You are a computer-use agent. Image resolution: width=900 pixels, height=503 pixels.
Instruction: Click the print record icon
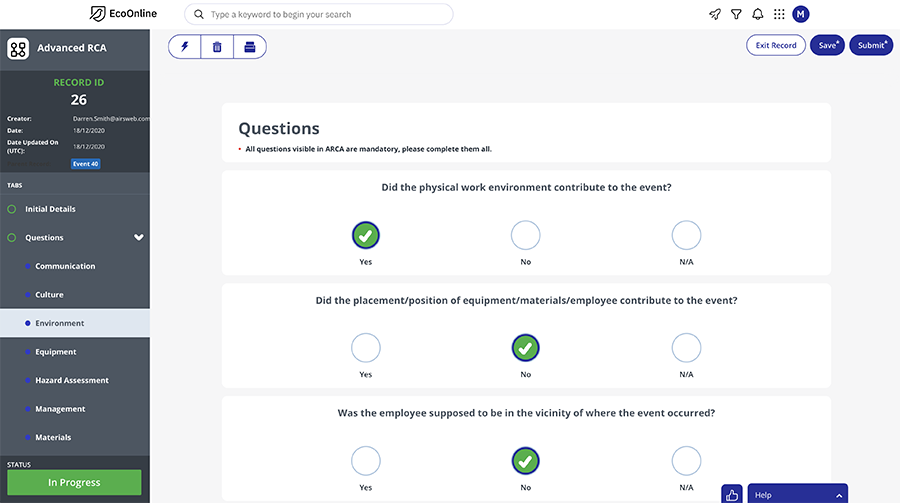pyautogui.click(x=250, y=46)
